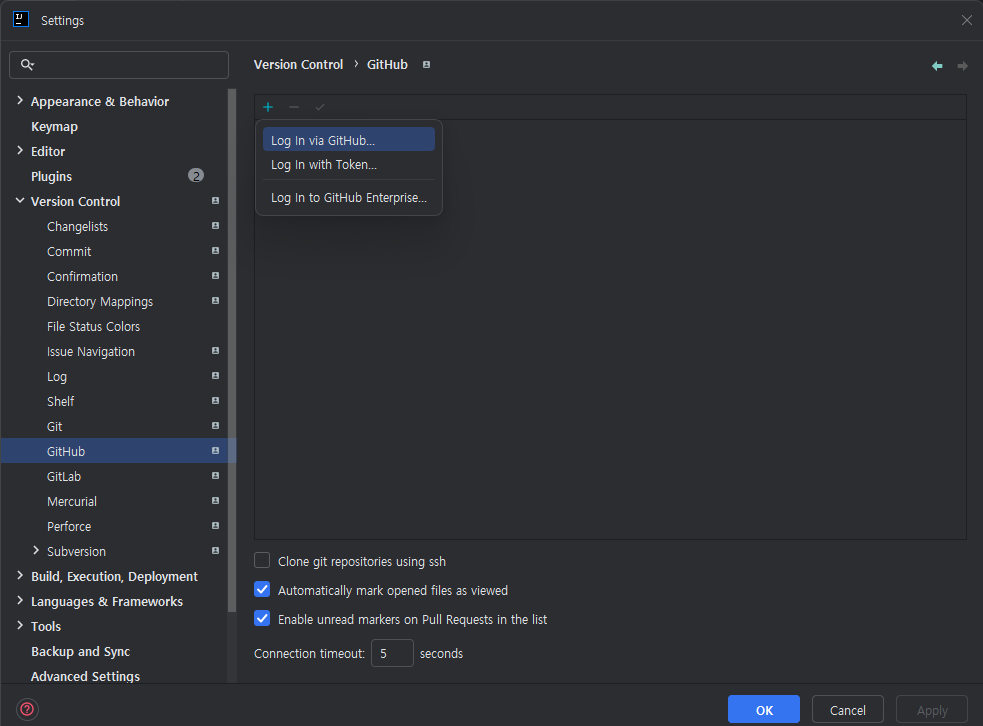Click the IntelliJ logo in title bar
Viewport: 983px width, 726px height.
(x=21, y=19)
